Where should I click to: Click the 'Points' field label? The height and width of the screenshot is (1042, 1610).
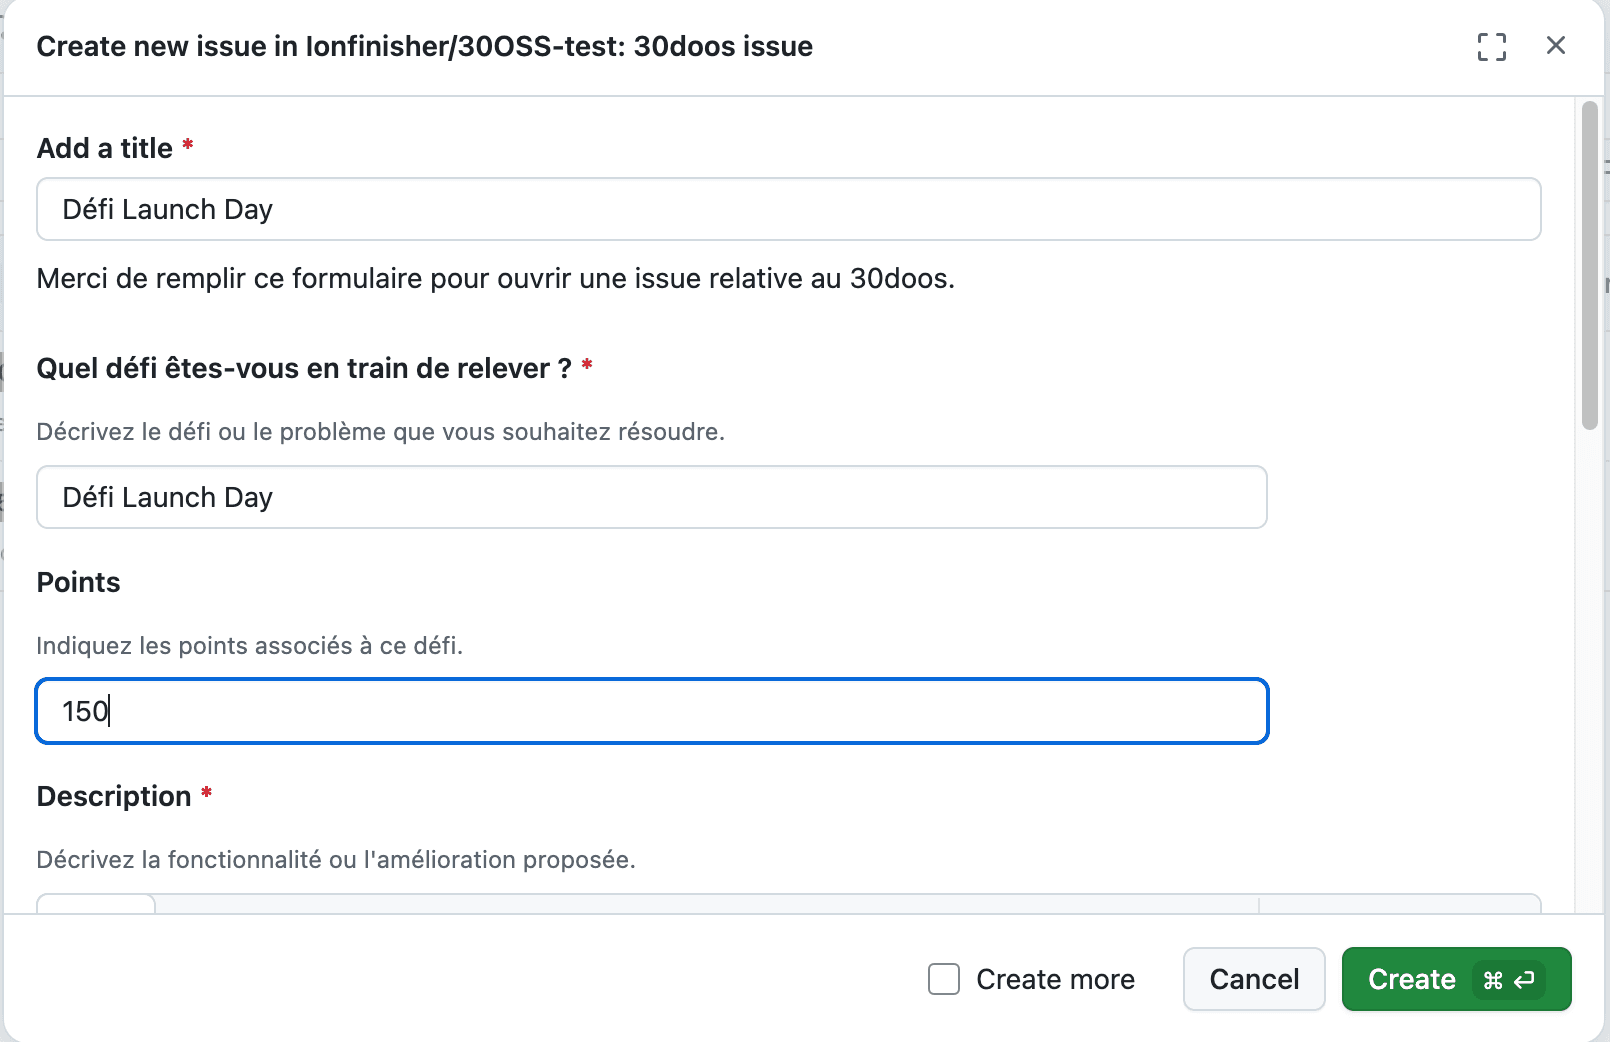[78, 583]
